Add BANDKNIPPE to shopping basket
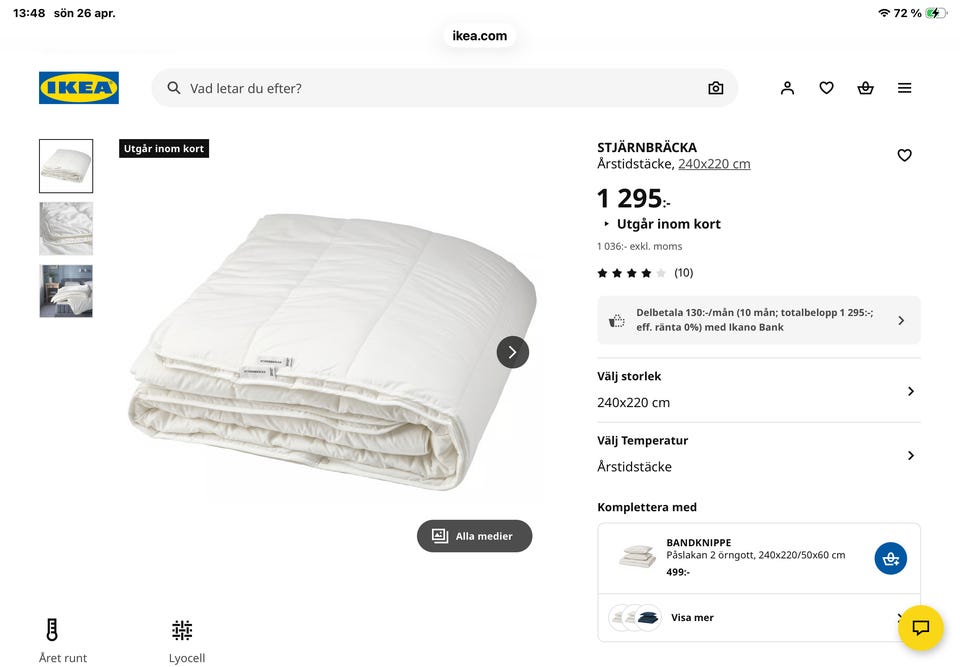Image resolution: width=960 pixels, height=667 pixels. coord(890,559)
